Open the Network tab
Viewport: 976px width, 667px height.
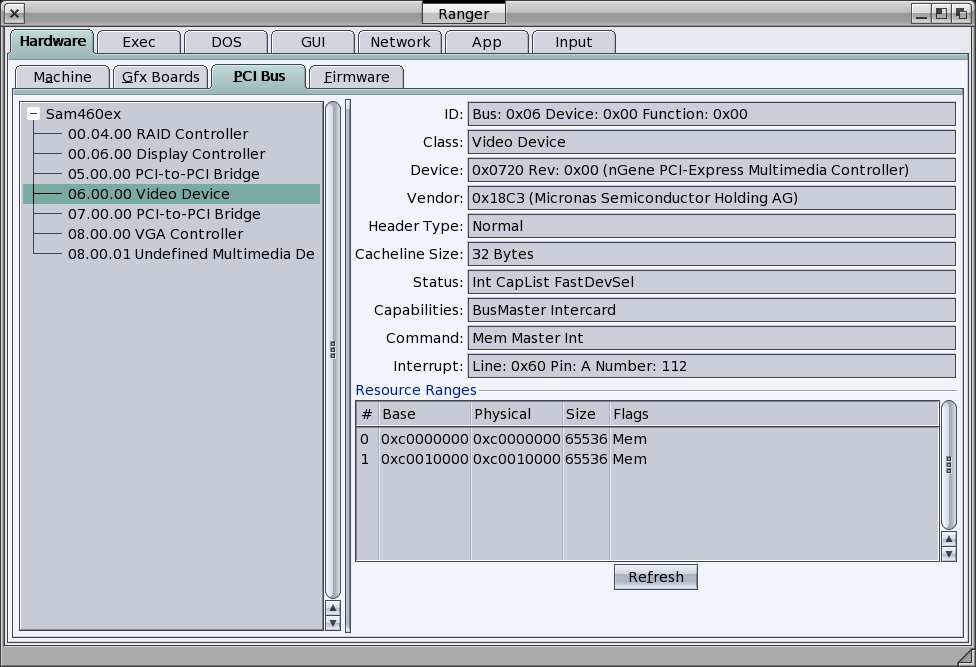(400, 42)
